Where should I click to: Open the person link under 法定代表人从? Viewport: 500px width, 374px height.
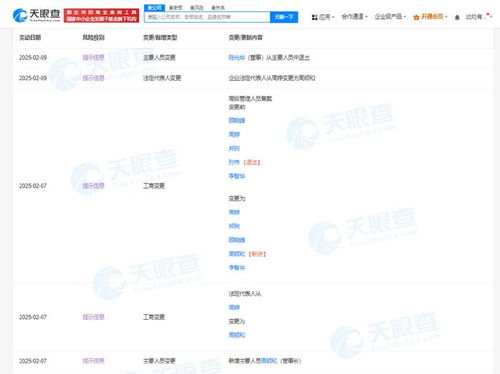pyautogui.click(x=234, y=307)
